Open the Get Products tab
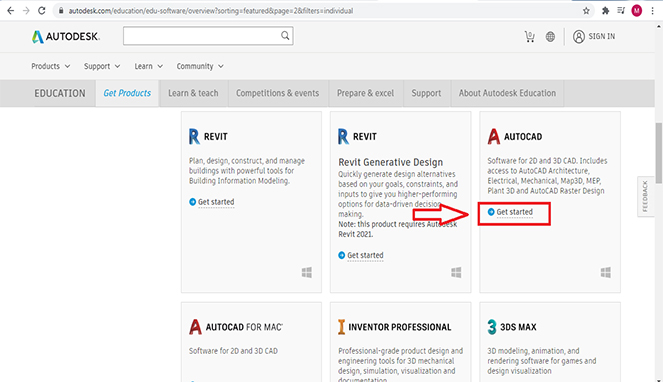The image size is (663, 382). 127,93
